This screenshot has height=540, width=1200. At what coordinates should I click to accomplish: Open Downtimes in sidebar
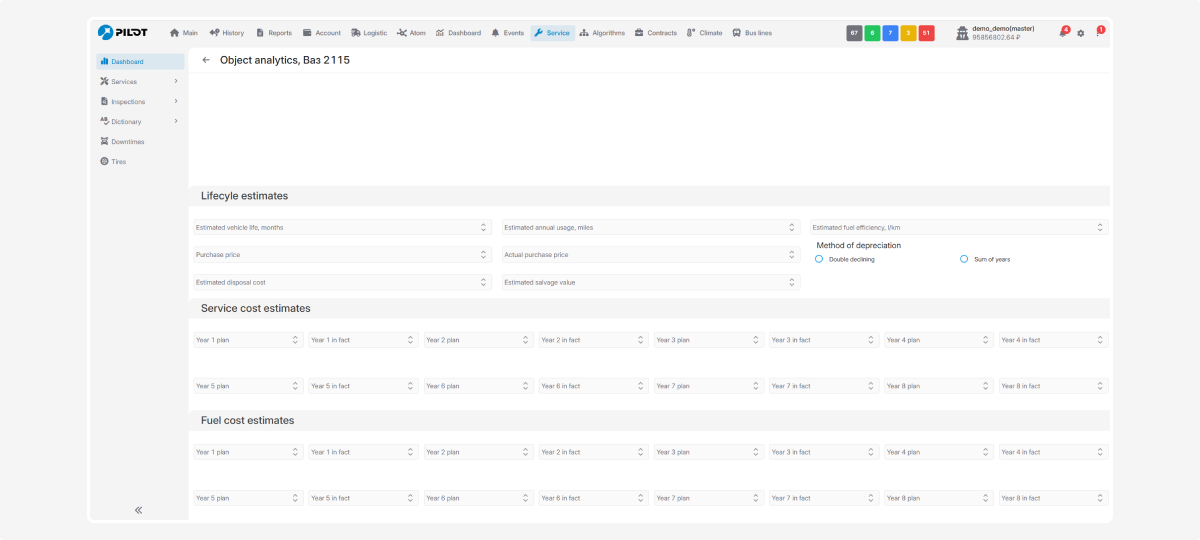click(127, 141)
